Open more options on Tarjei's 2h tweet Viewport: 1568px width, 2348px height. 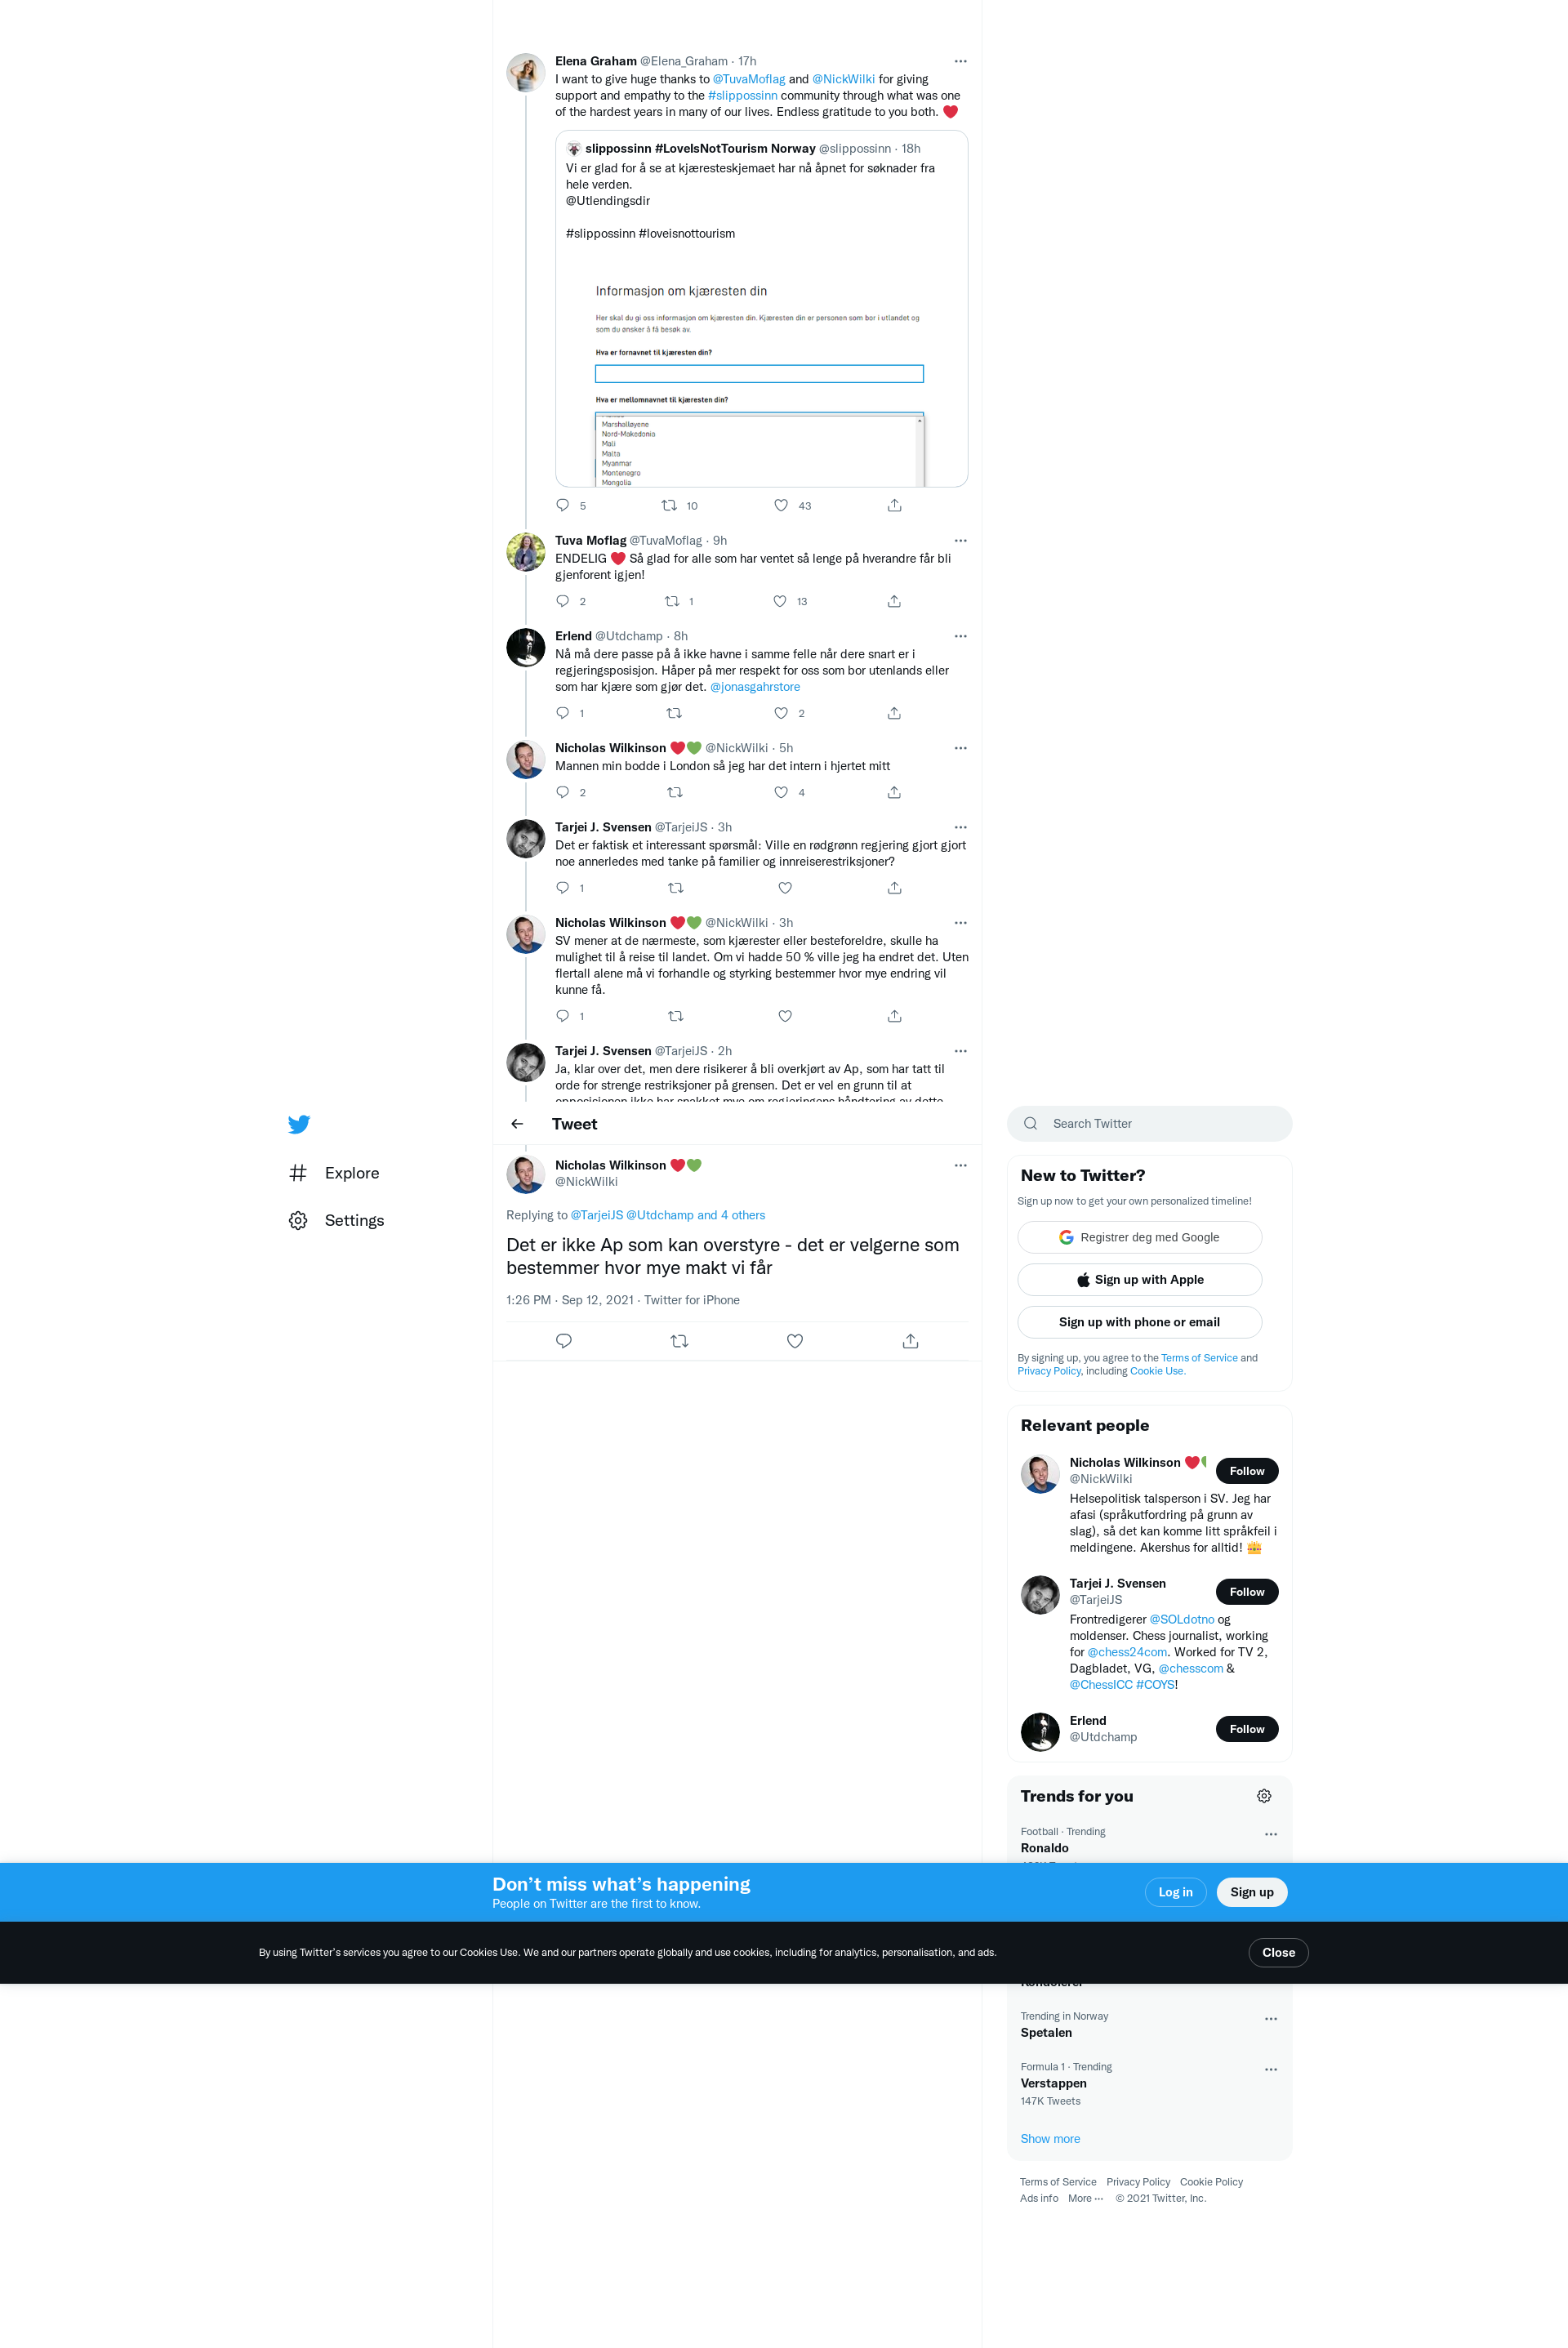click(960, 1051)
